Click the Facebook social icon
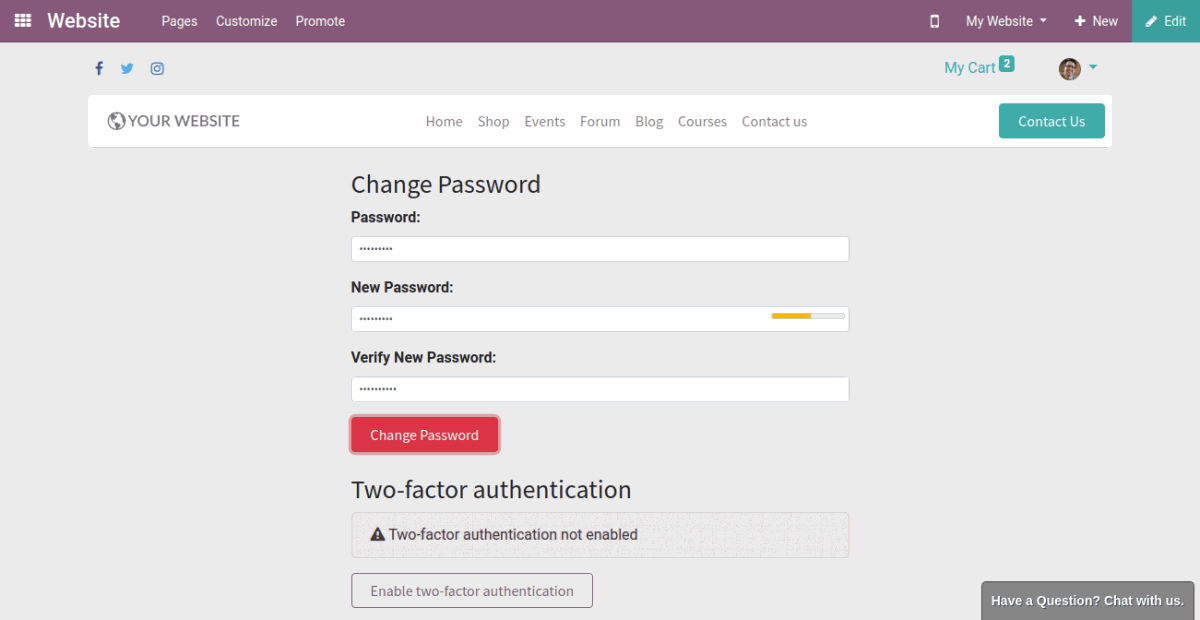 click(99, 69)
